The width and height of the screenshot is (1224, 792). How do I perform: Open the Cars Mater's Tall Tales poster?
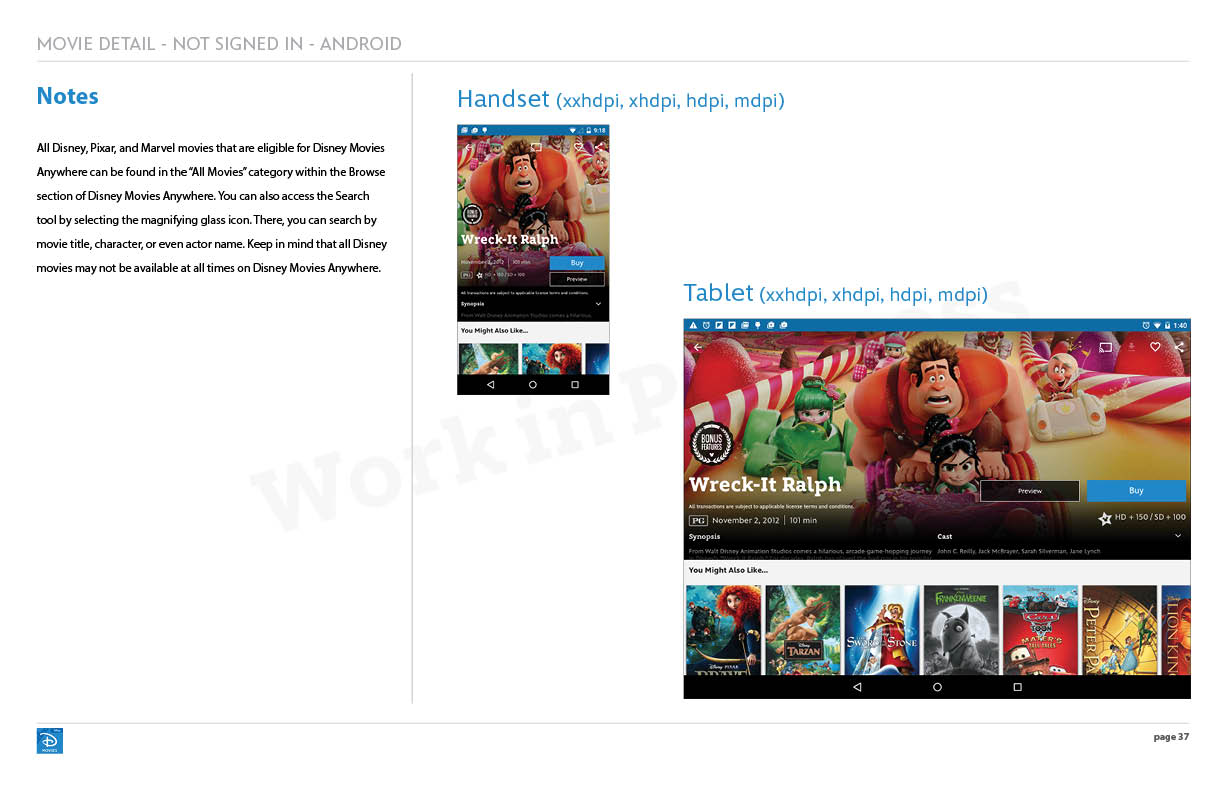point(1040,630)
